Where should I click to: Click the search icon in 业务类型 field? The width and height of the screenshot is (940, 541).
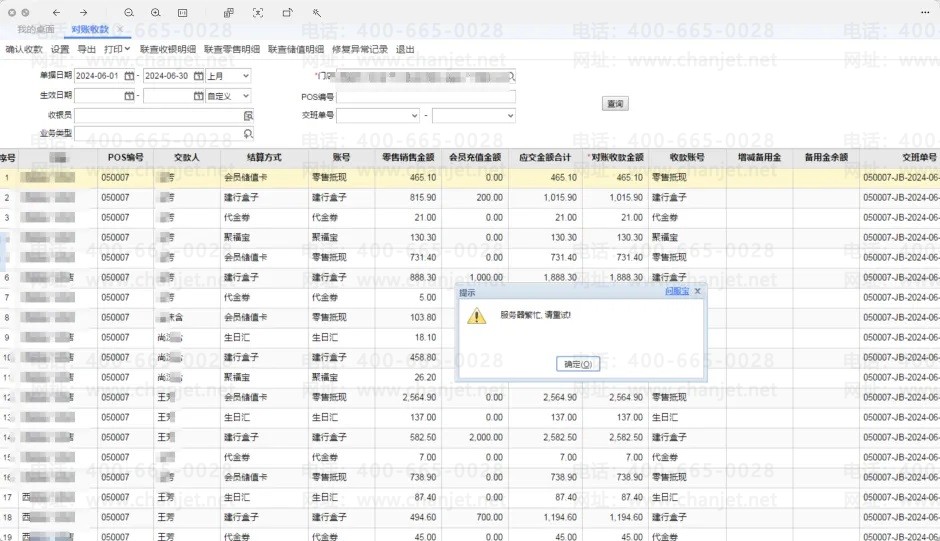point(248,133)
